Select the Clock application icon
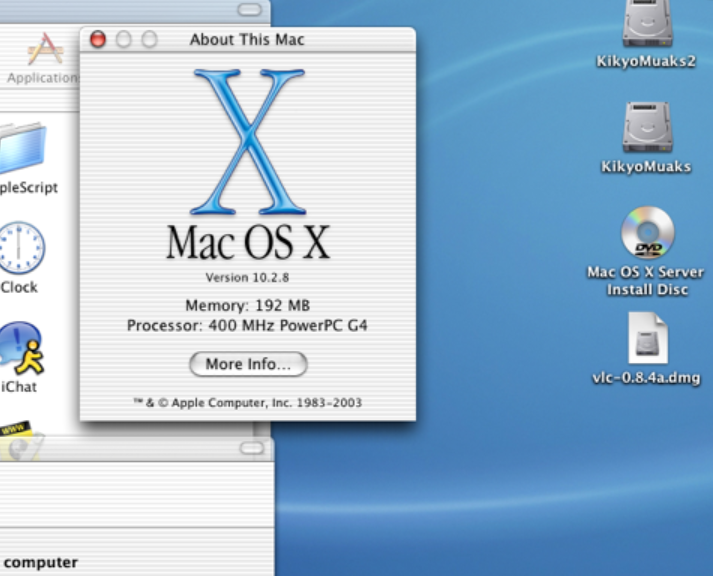Image resolution: width=713 pixels, height=576 pixels. [x=20, y=248]
